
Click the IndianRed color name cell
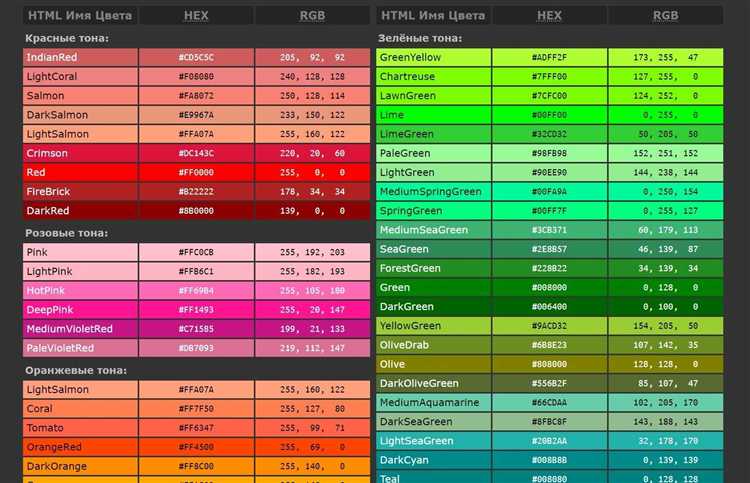80,57
